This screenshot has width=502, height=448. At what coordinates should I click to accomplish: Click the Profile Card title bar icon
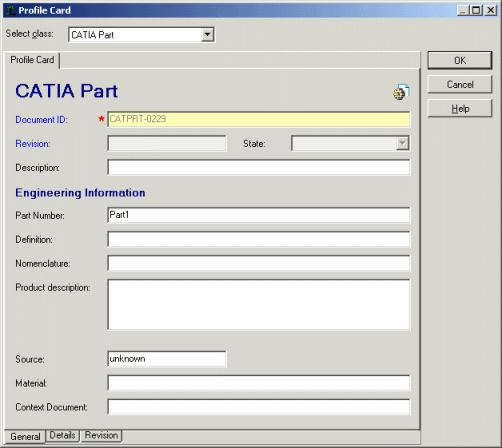pyautogui.click(x=11, y=10)
